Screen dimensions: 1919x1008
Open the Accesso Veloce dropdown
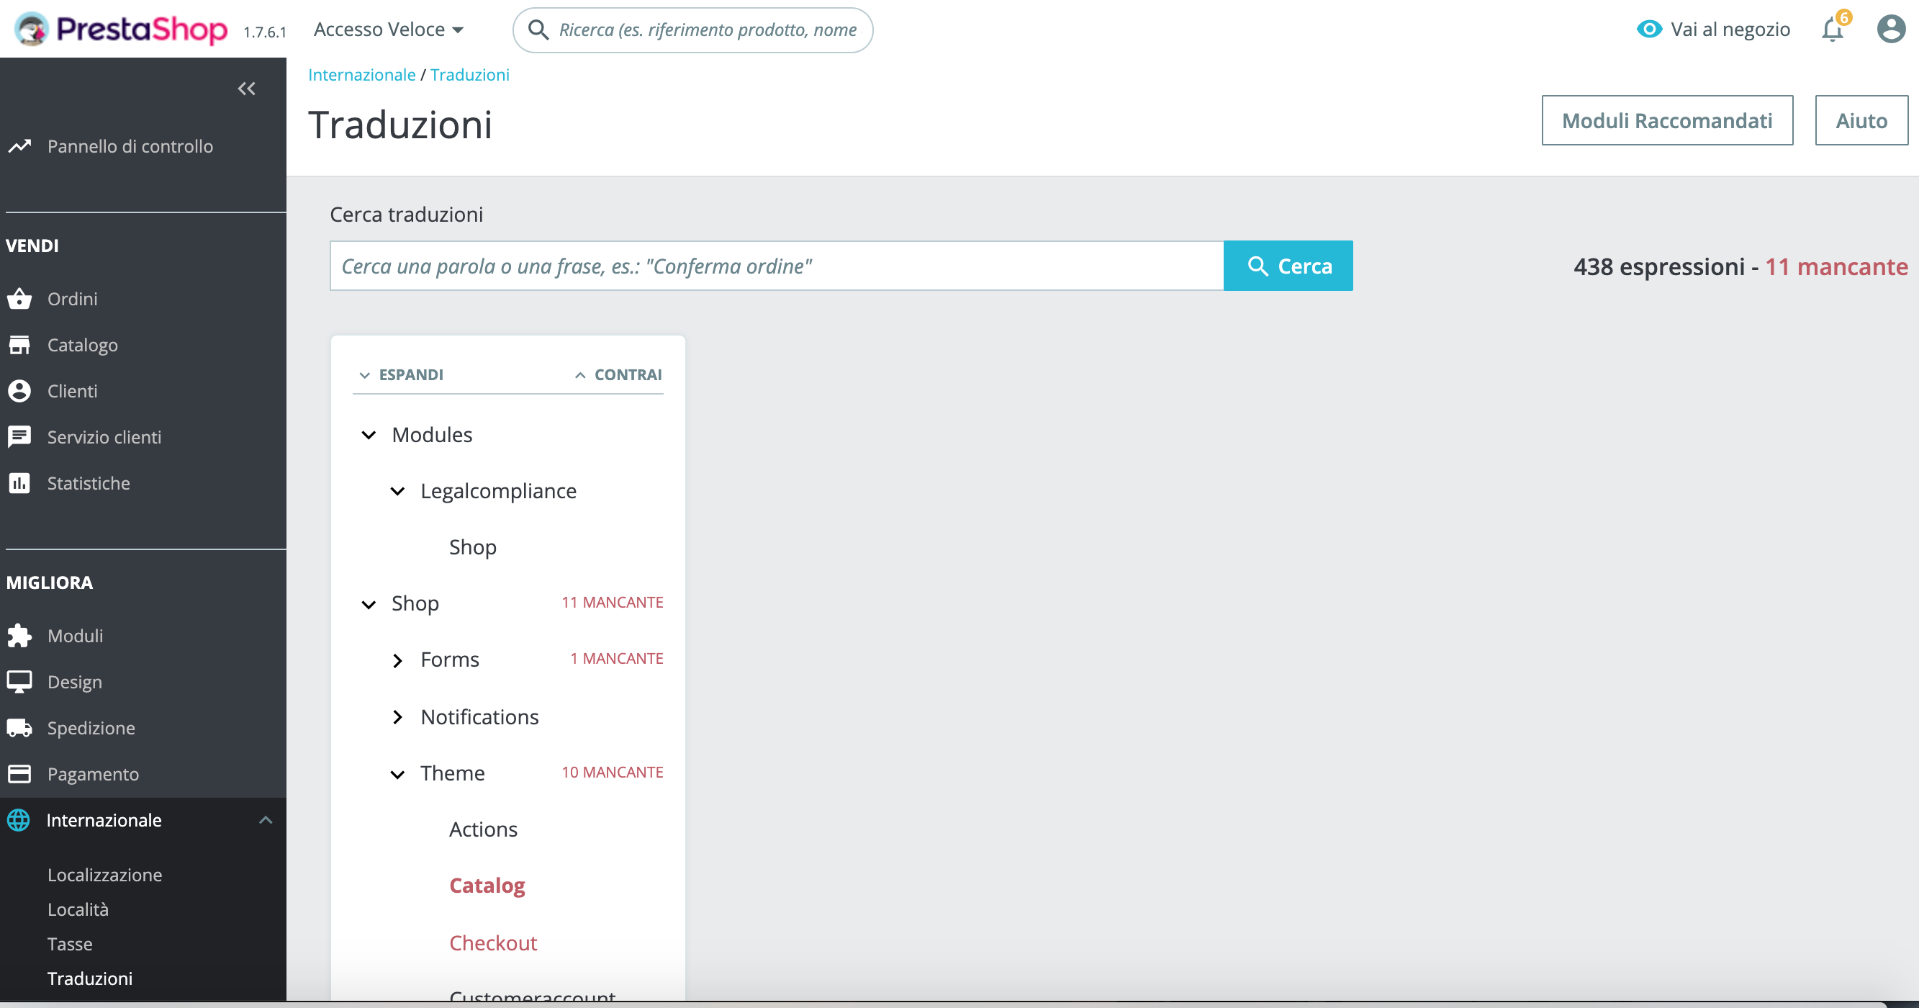pyautogui.click(x=389, y=30)
